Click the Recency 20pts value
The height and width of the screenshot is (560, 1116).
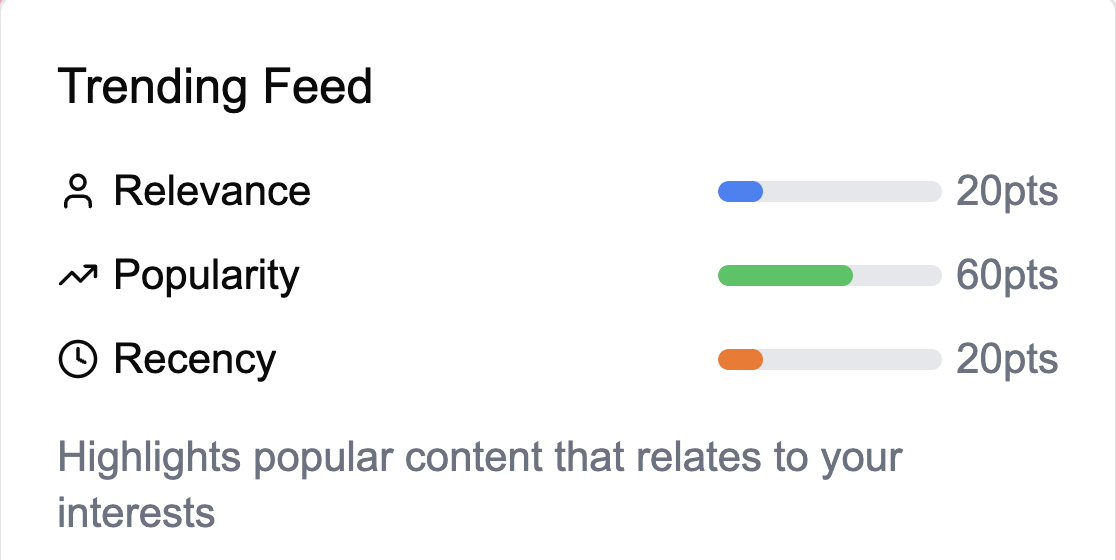click(x=1007, y=360)
